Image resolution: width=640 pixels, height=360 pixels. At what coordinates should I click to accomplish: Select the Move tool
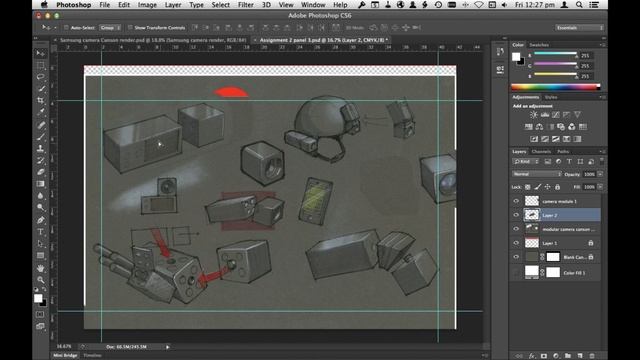click(x=40, y=53)
